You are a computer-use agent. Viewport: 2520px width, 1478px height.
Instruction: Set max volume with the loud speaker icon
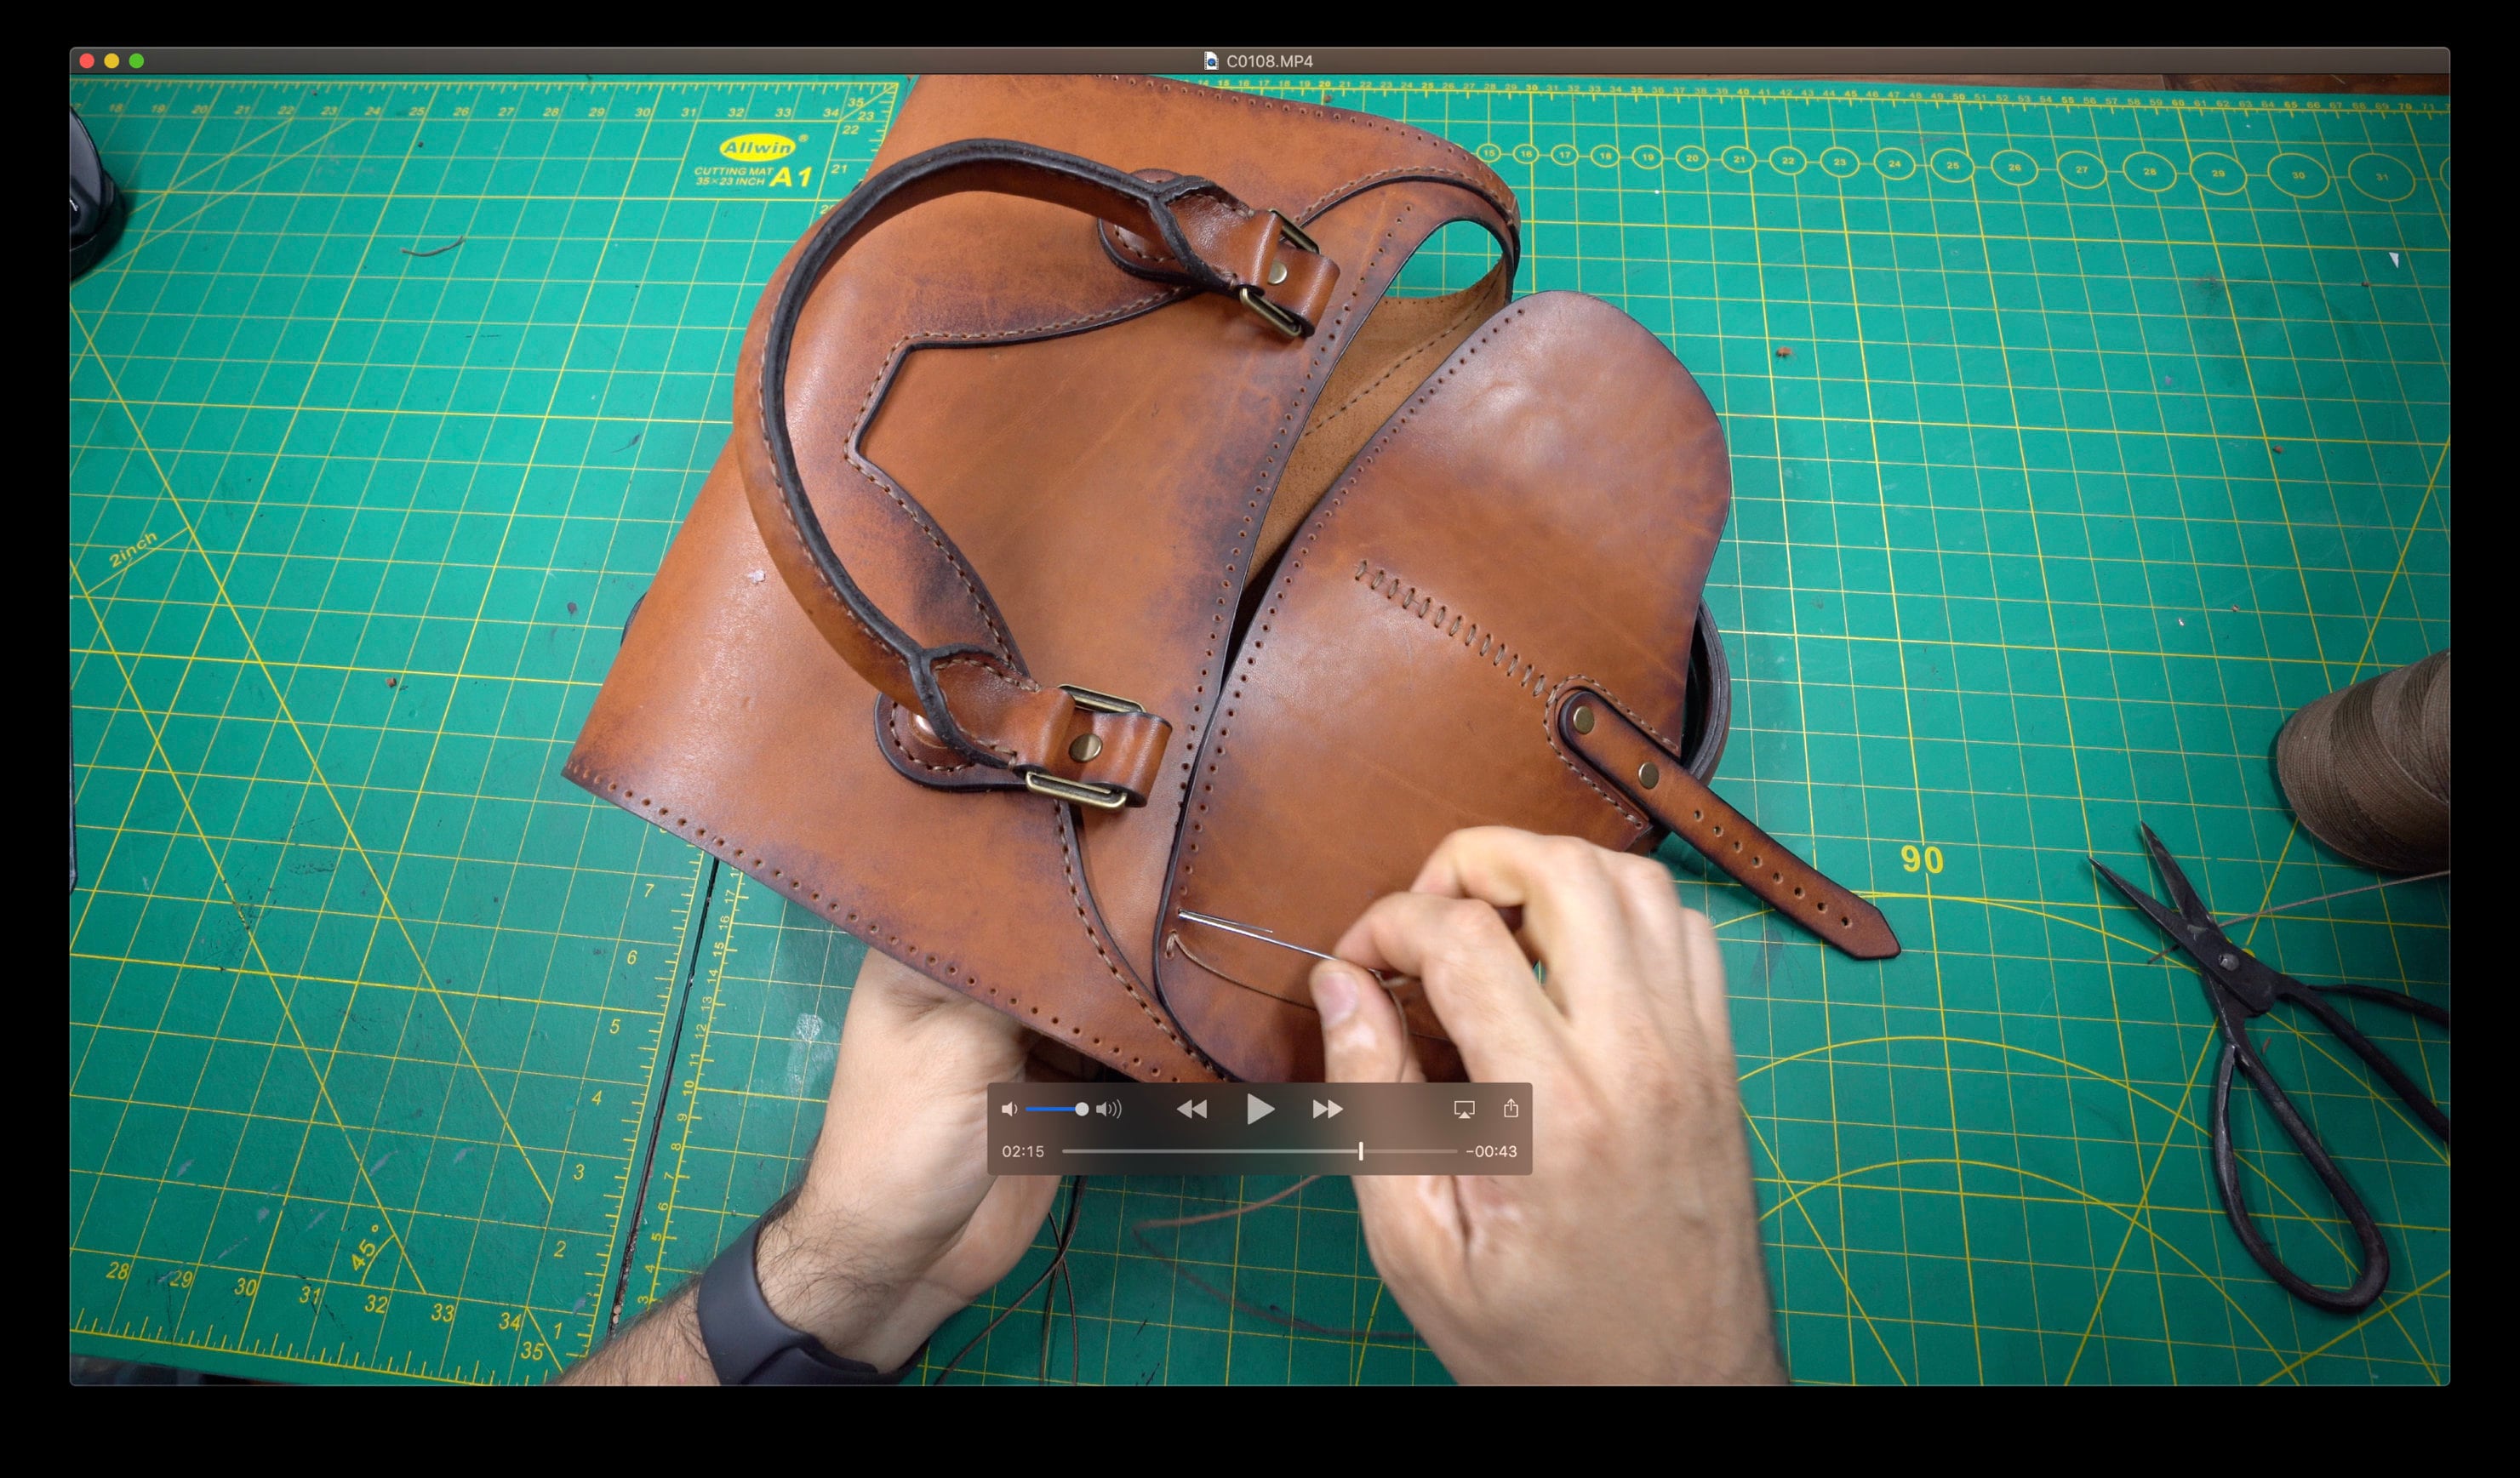click(1109, 1109)
